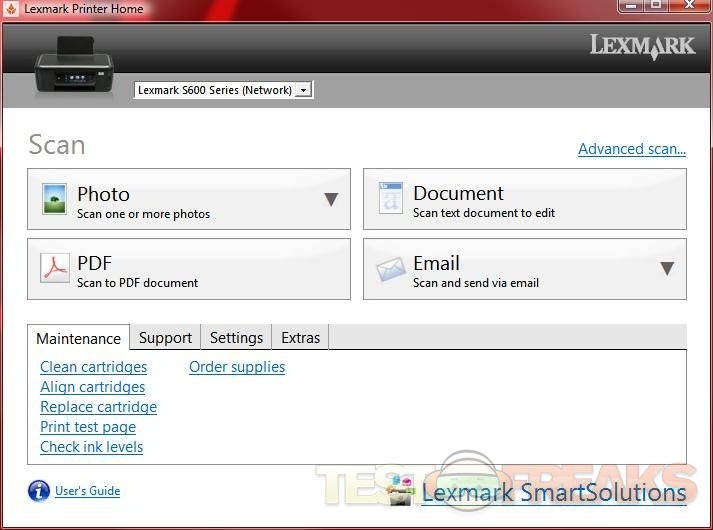Choose Align cartridges
This screenshot has width=713, height=530.
[92, 387]
